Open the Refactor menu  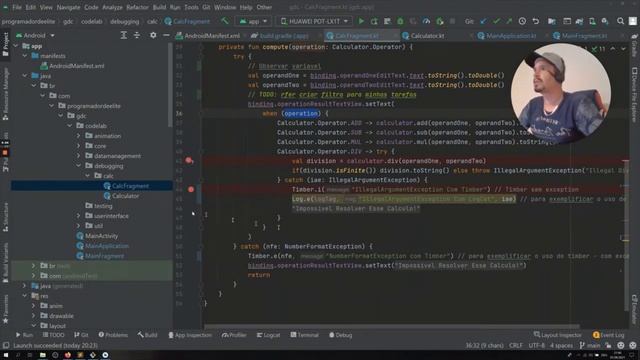pyautogui.click(x=137, y=7)
